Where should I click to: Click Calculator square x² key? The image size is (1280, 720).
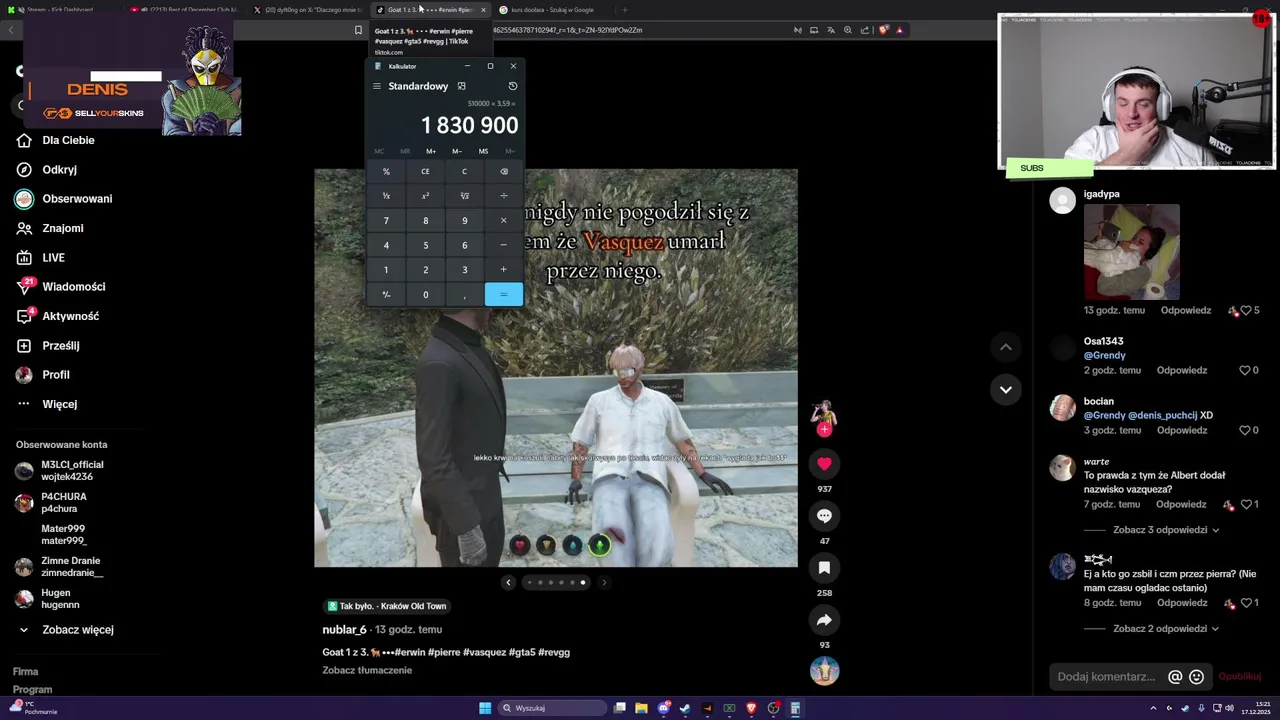pos(425,196)
